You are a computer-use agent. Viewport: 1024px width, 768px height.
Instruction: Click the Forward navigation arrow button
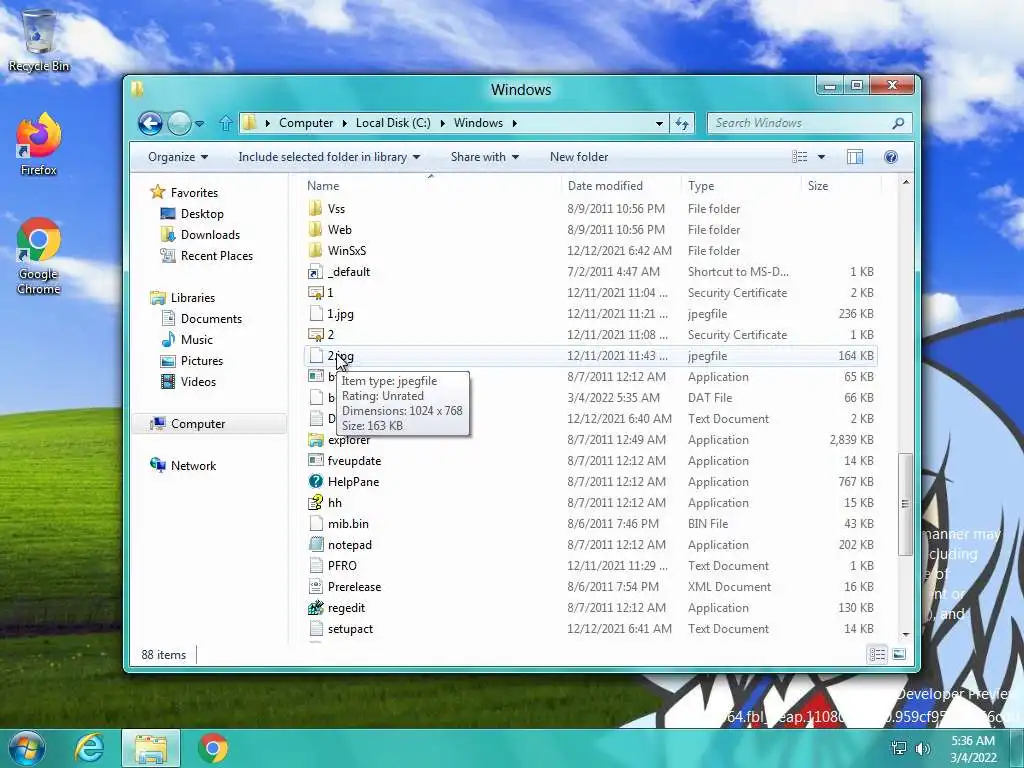[179, 123]
